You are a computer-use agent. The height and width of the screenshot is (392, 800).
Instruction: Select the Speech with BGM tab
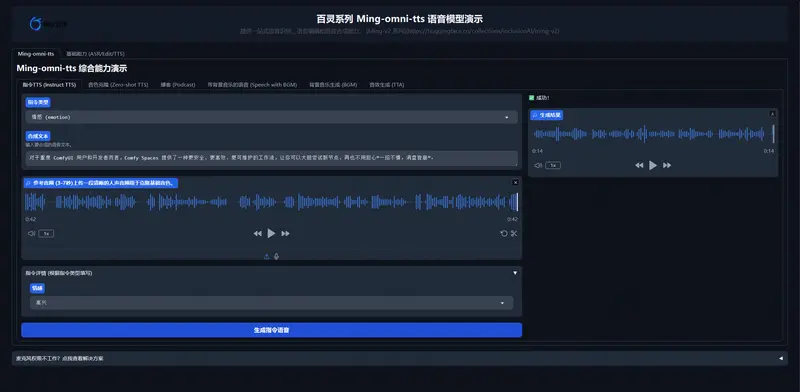pos(252,85)
